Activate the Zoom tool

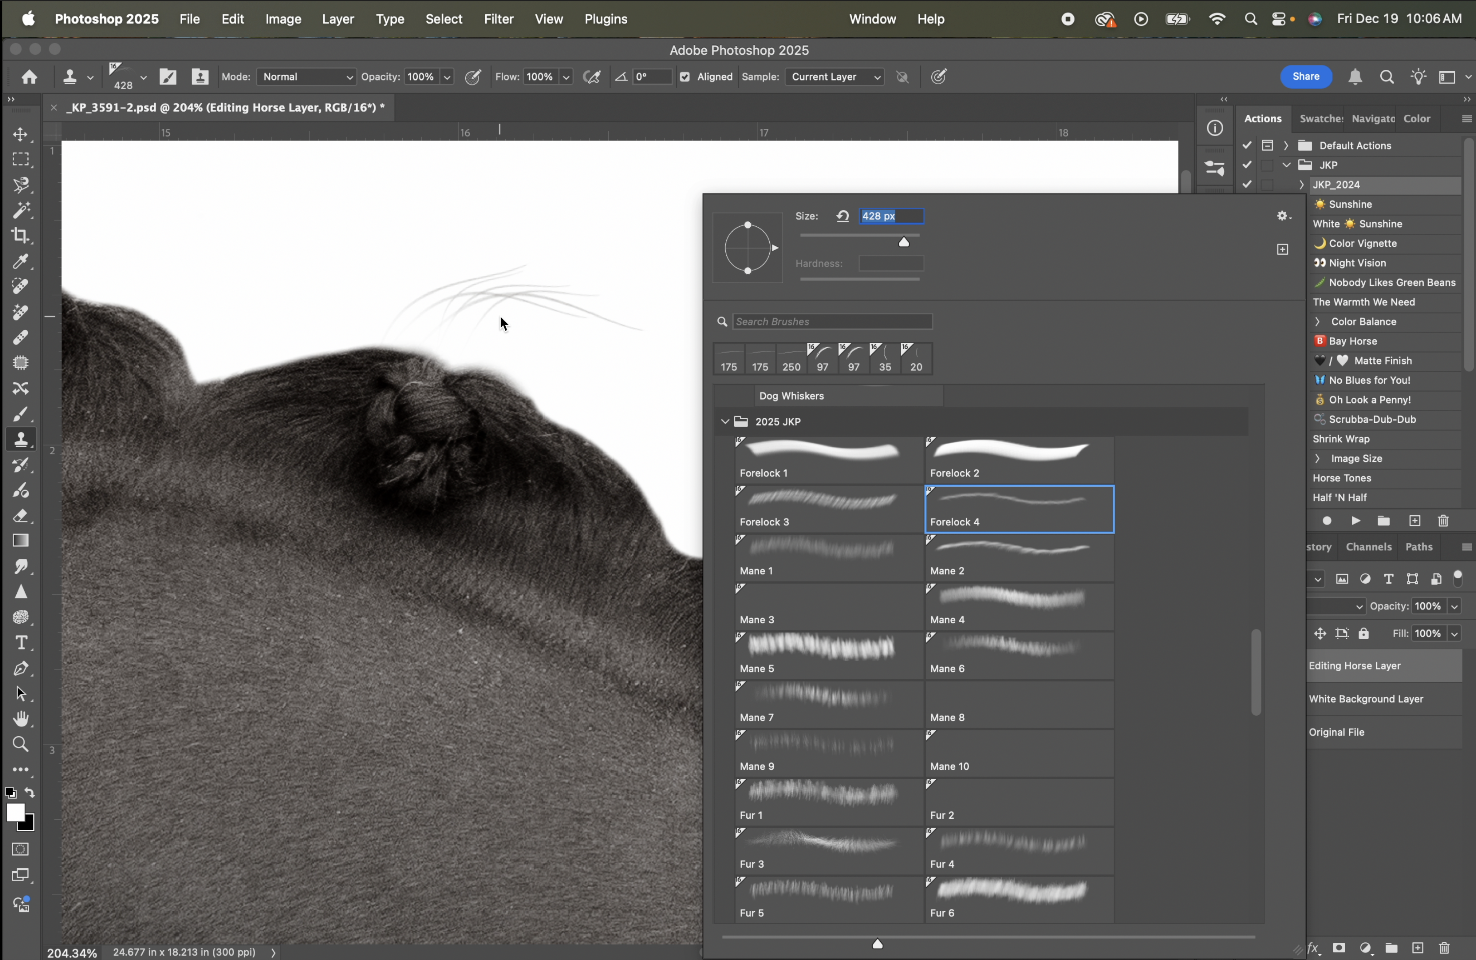[20, 744]
